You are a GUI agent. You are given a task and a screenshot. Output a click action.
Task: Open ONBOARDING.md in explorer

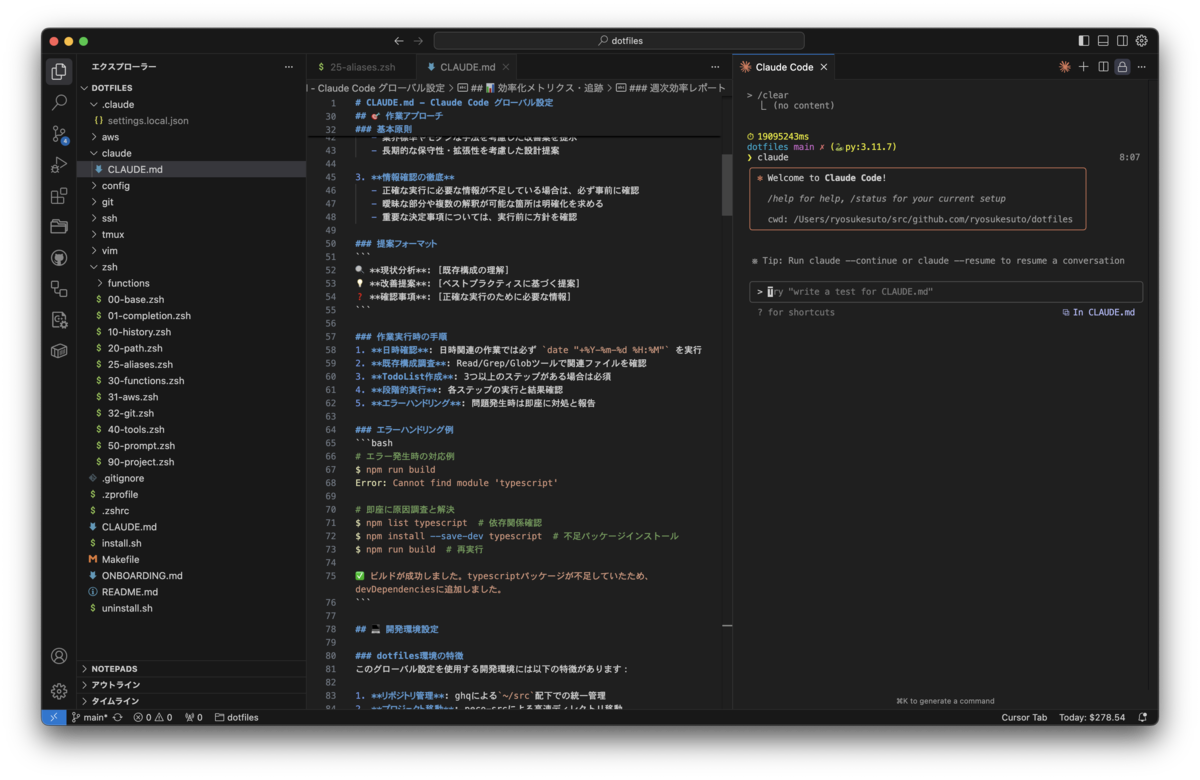[x=142, y=575]
